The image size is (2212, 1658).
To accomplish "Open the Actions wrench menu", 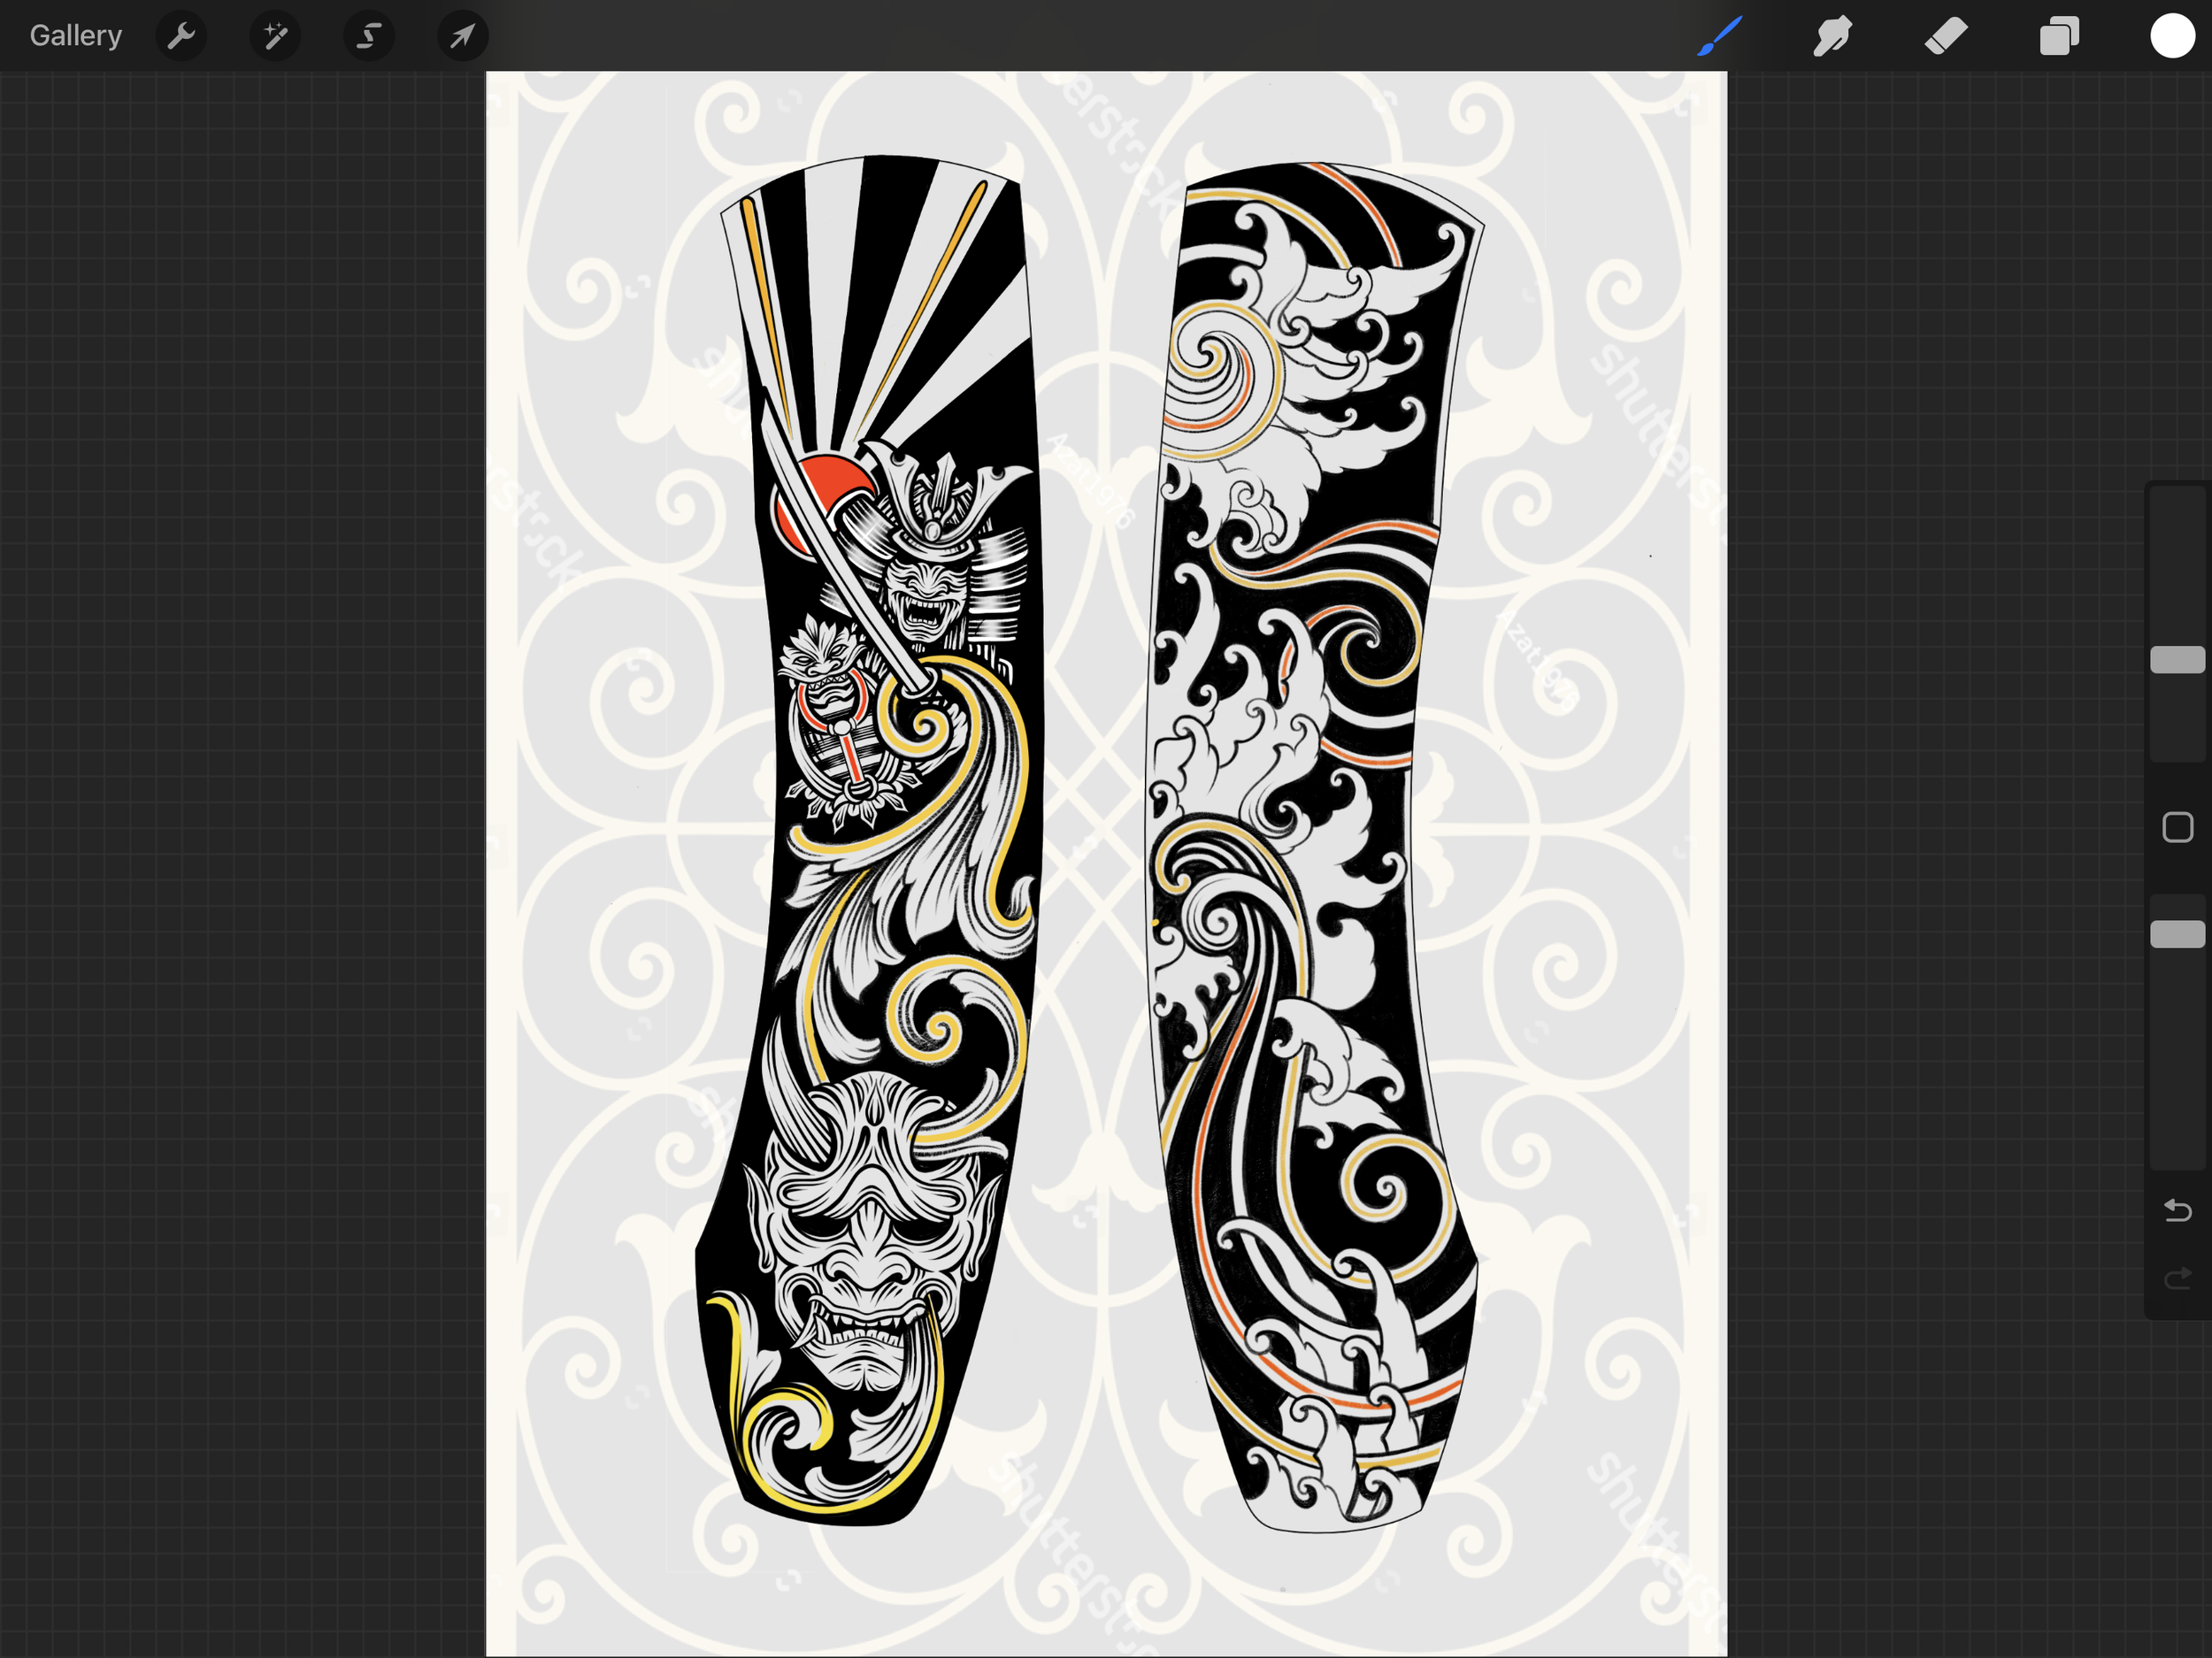I will tap(181, 37).
